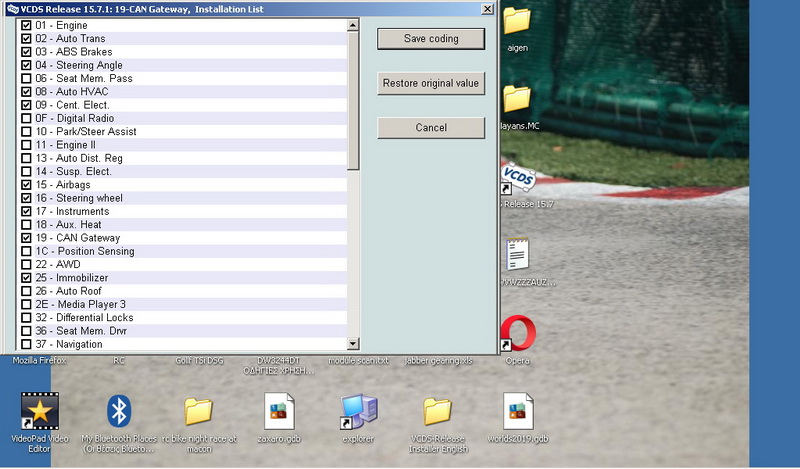
Task: Select the Mozilla Firefox desktop label
Action: [x=39, y=360]
